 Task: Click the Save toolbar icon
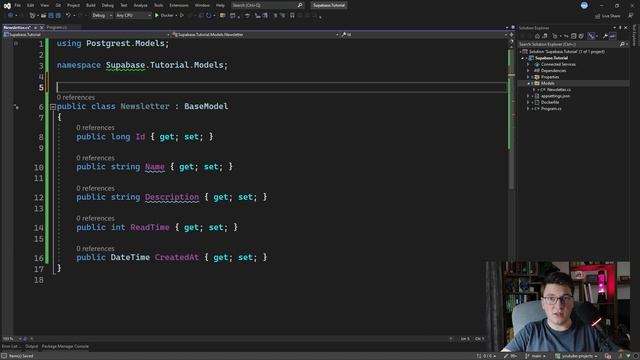[51, 16]
